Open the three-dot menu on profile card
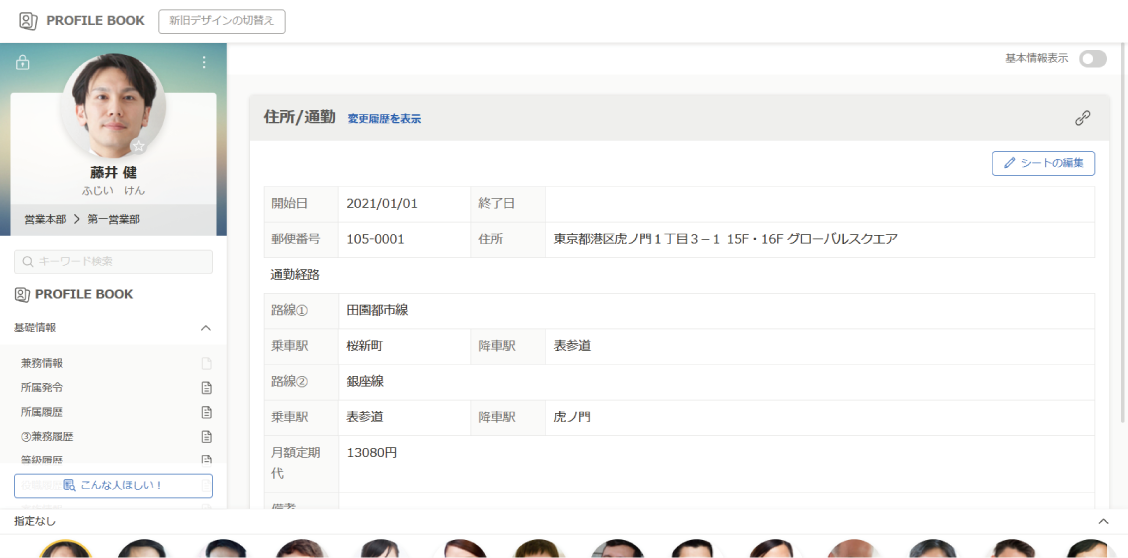Screen dimensions: 1128x558 pyautogui.click(x=204, y=63)
